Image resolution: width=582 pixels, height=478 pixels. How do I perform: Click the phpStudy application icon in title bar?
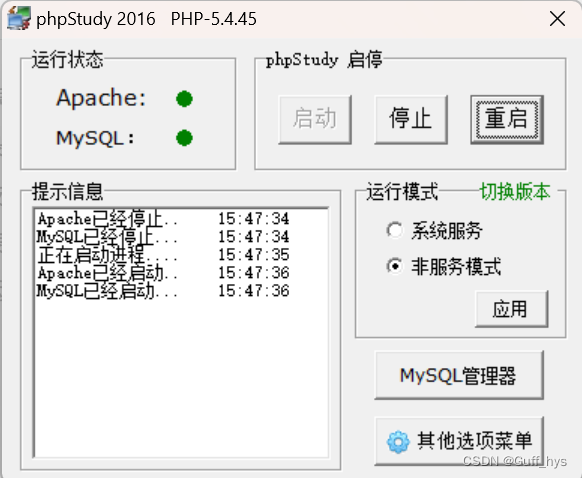pos(19,18)
